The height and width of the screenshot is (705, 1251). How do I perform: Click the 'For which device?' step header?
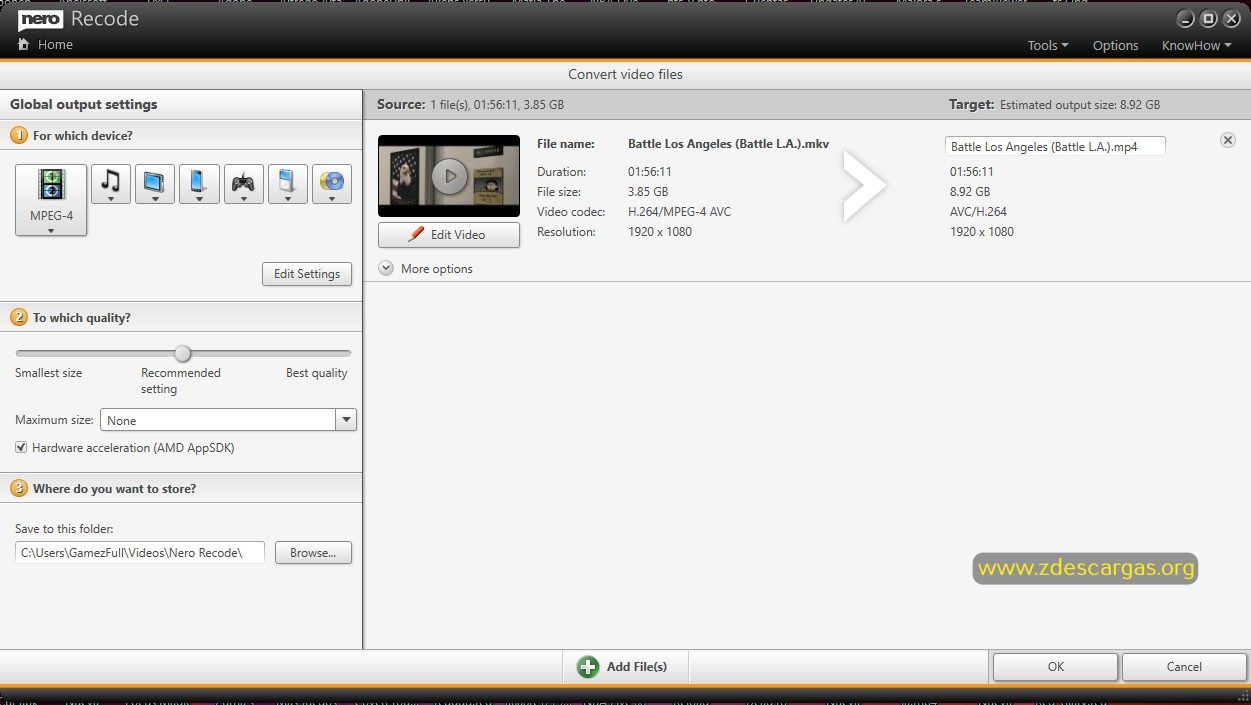pyautogui.click(x=83, y=135)
